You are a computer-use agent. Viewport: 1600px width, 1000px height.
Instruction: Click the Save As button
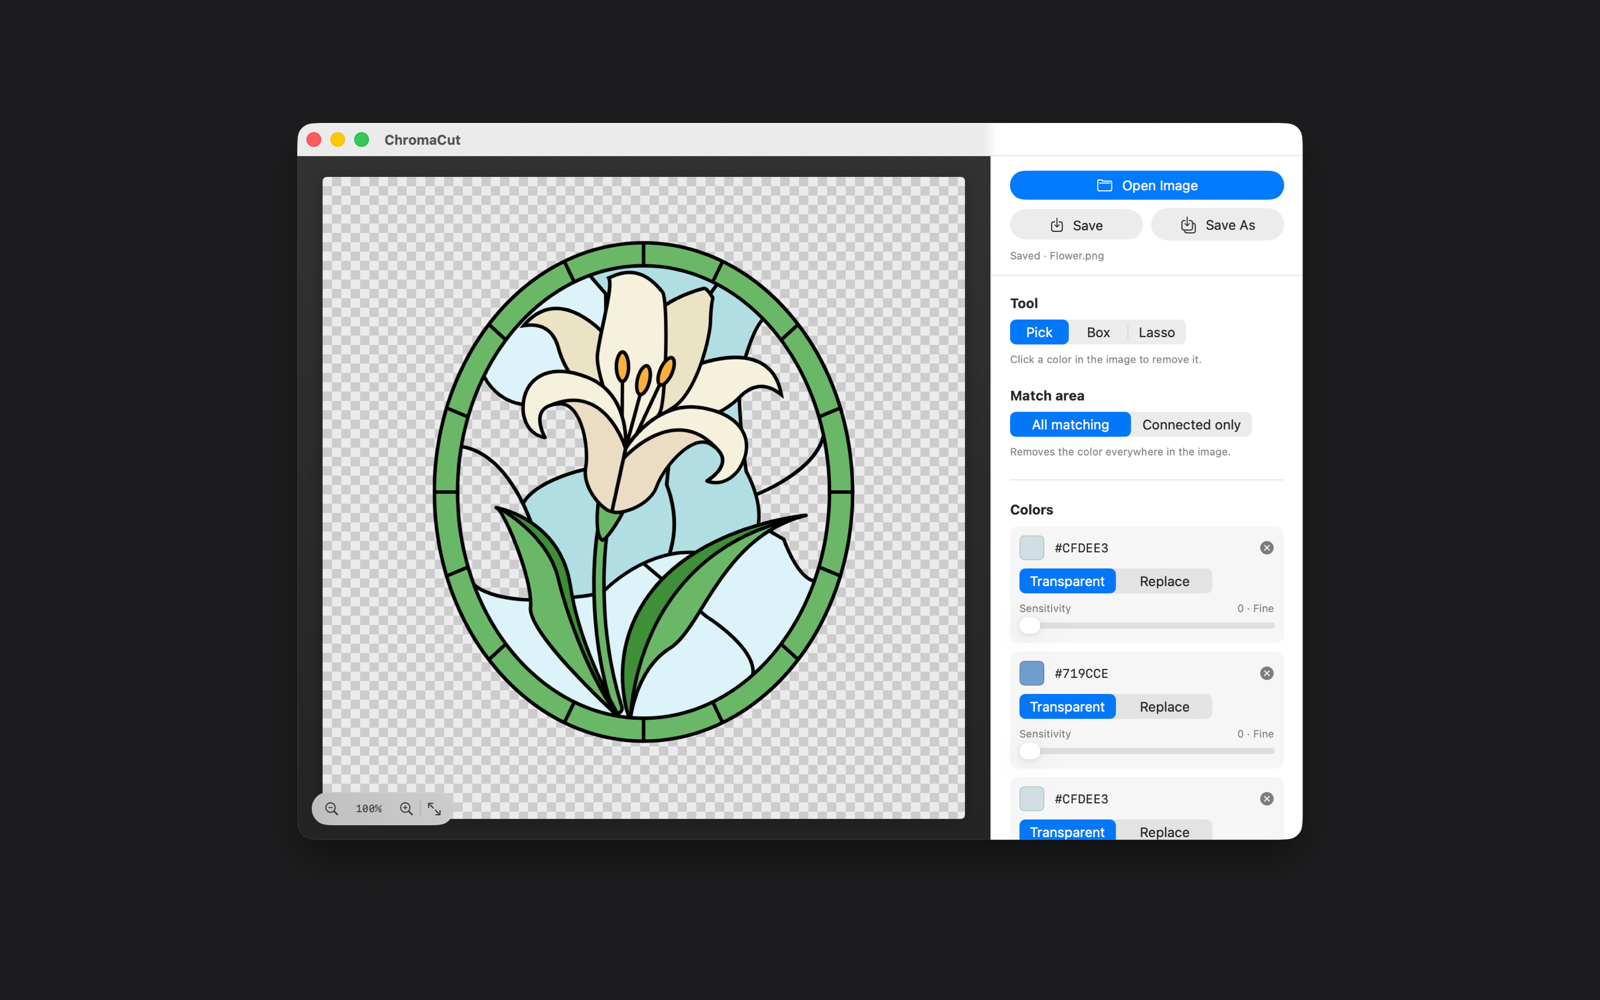(x=1217, y=225)
